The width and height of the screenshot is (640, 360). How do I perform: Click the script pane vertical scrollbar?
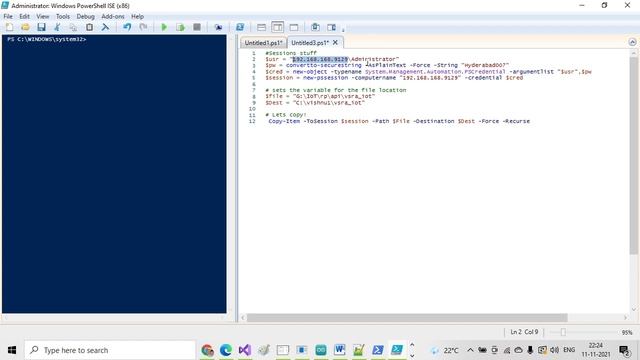tap(633, 155)
